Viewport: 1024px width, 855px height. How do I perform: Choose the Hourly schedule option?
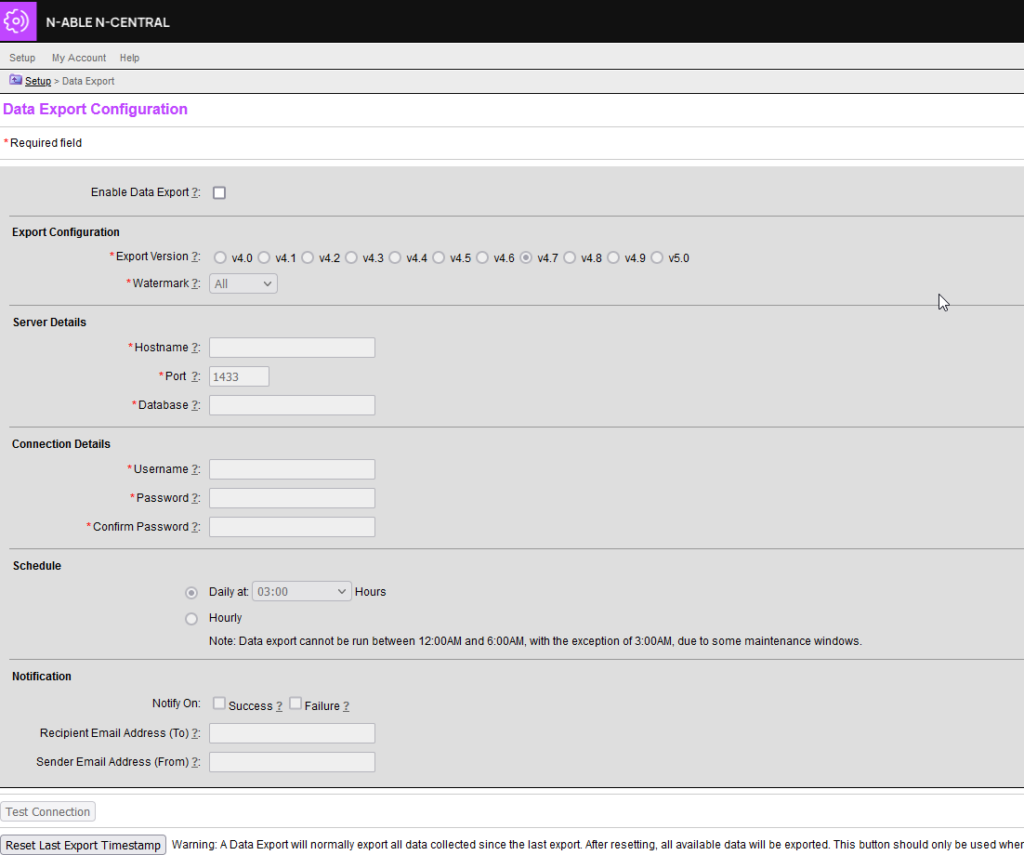pyautogui.click(x=191, y=619)
